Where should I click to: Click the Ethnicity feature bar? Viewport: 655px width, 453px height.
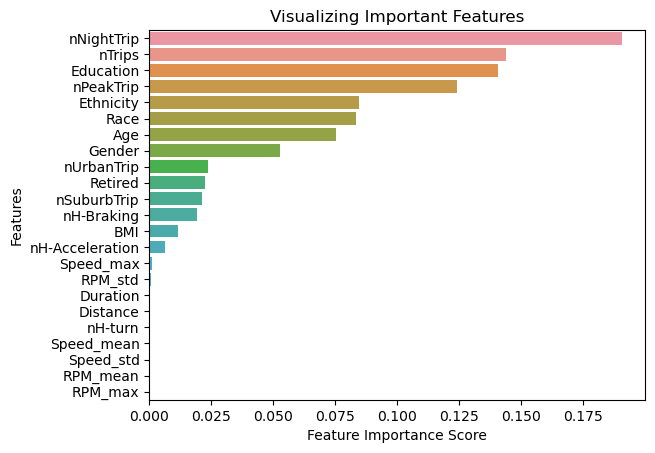254,103
